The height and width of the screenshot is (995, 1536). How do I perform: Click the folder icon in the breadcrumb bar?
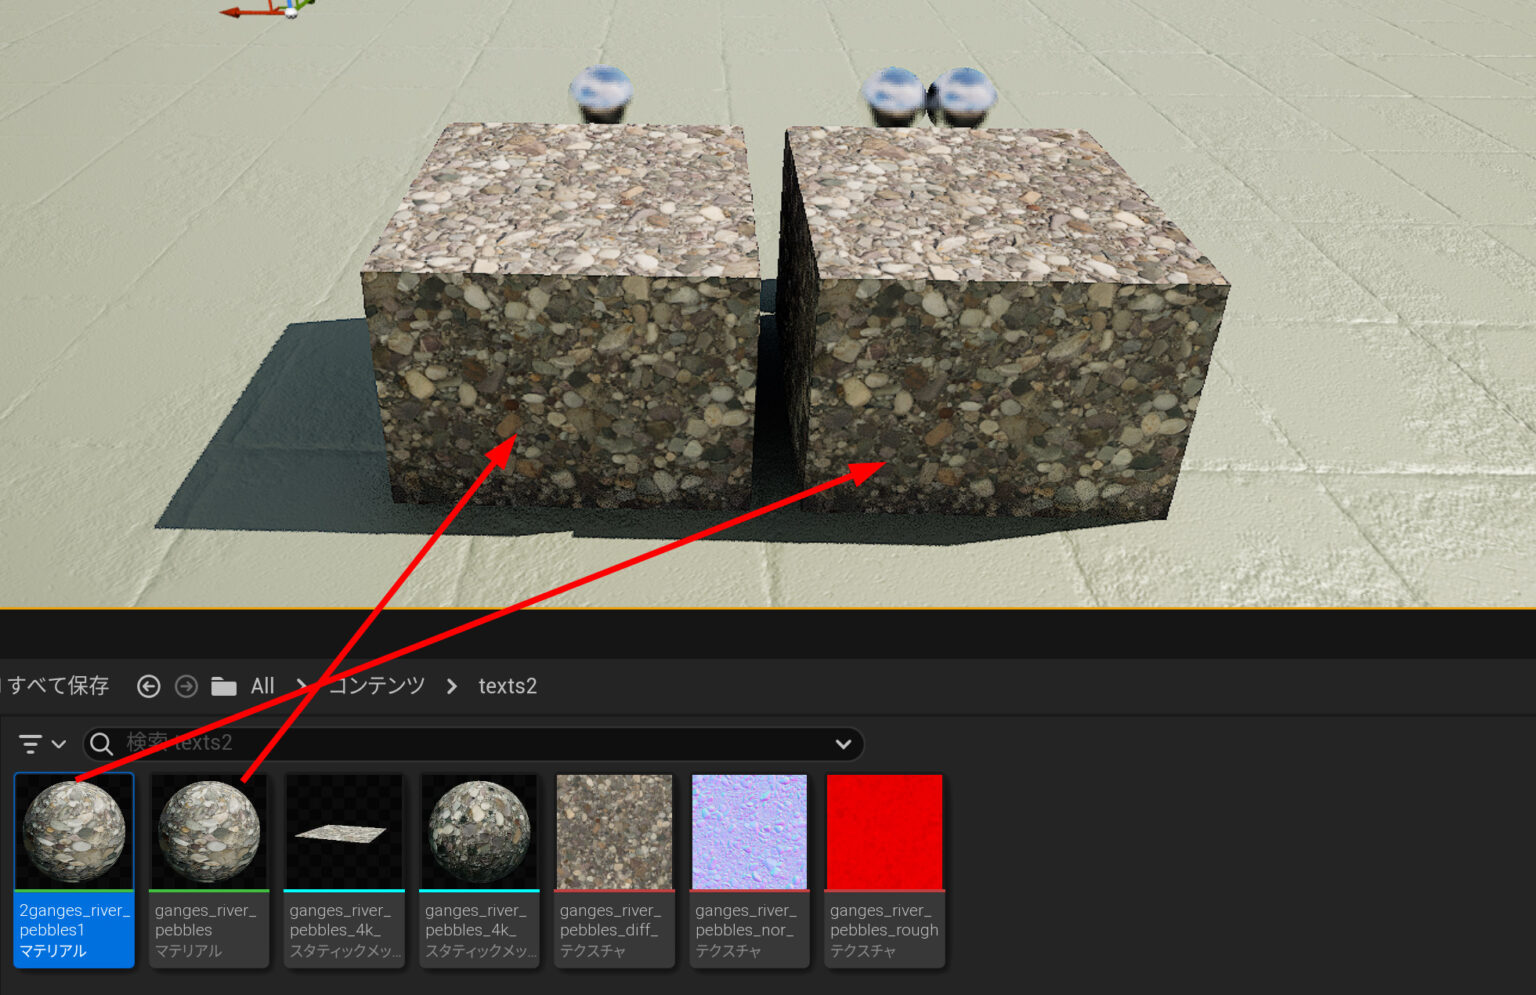click(x=224, y=686)
